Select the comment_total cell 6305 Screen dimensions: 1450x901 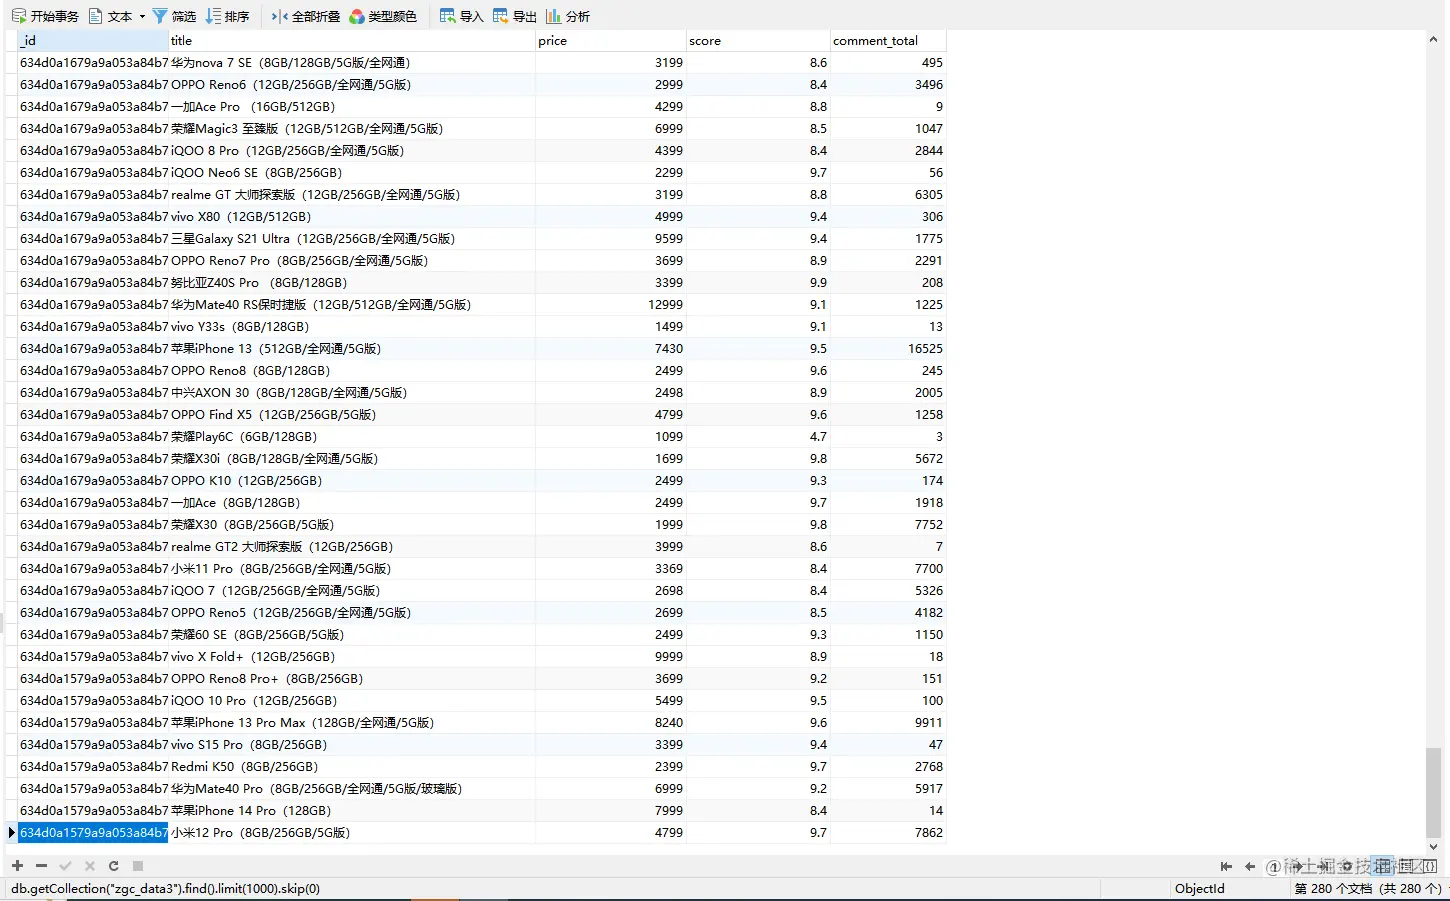[888, 194]
